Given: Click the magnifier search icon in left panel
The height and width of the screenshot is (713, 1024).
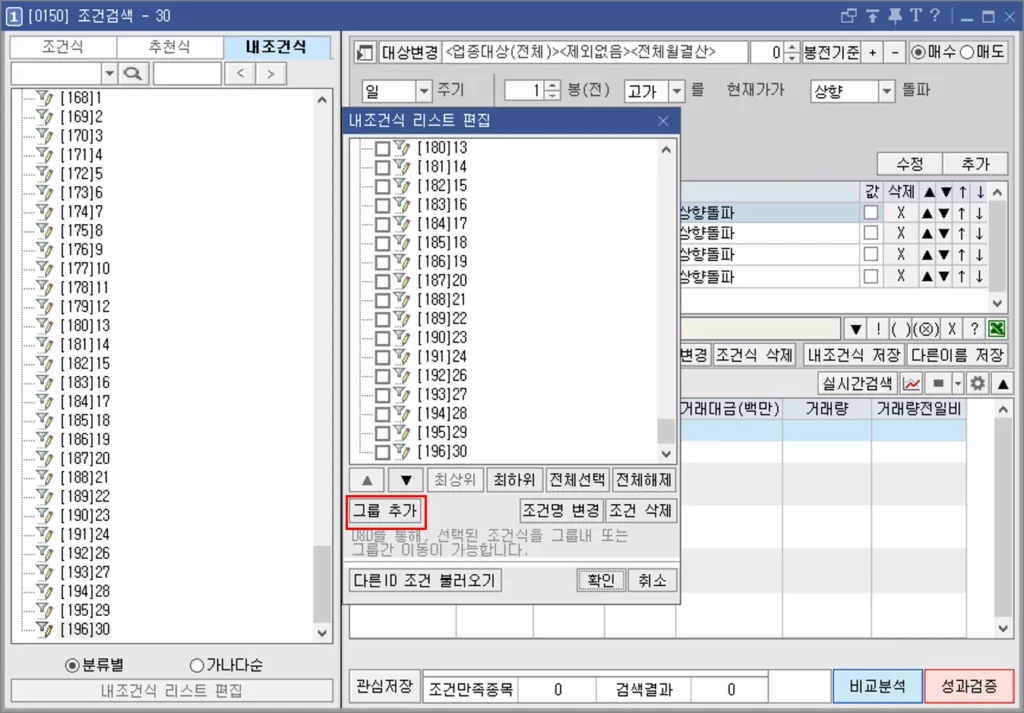Looking at the screenshot, I should pos(133,73).
